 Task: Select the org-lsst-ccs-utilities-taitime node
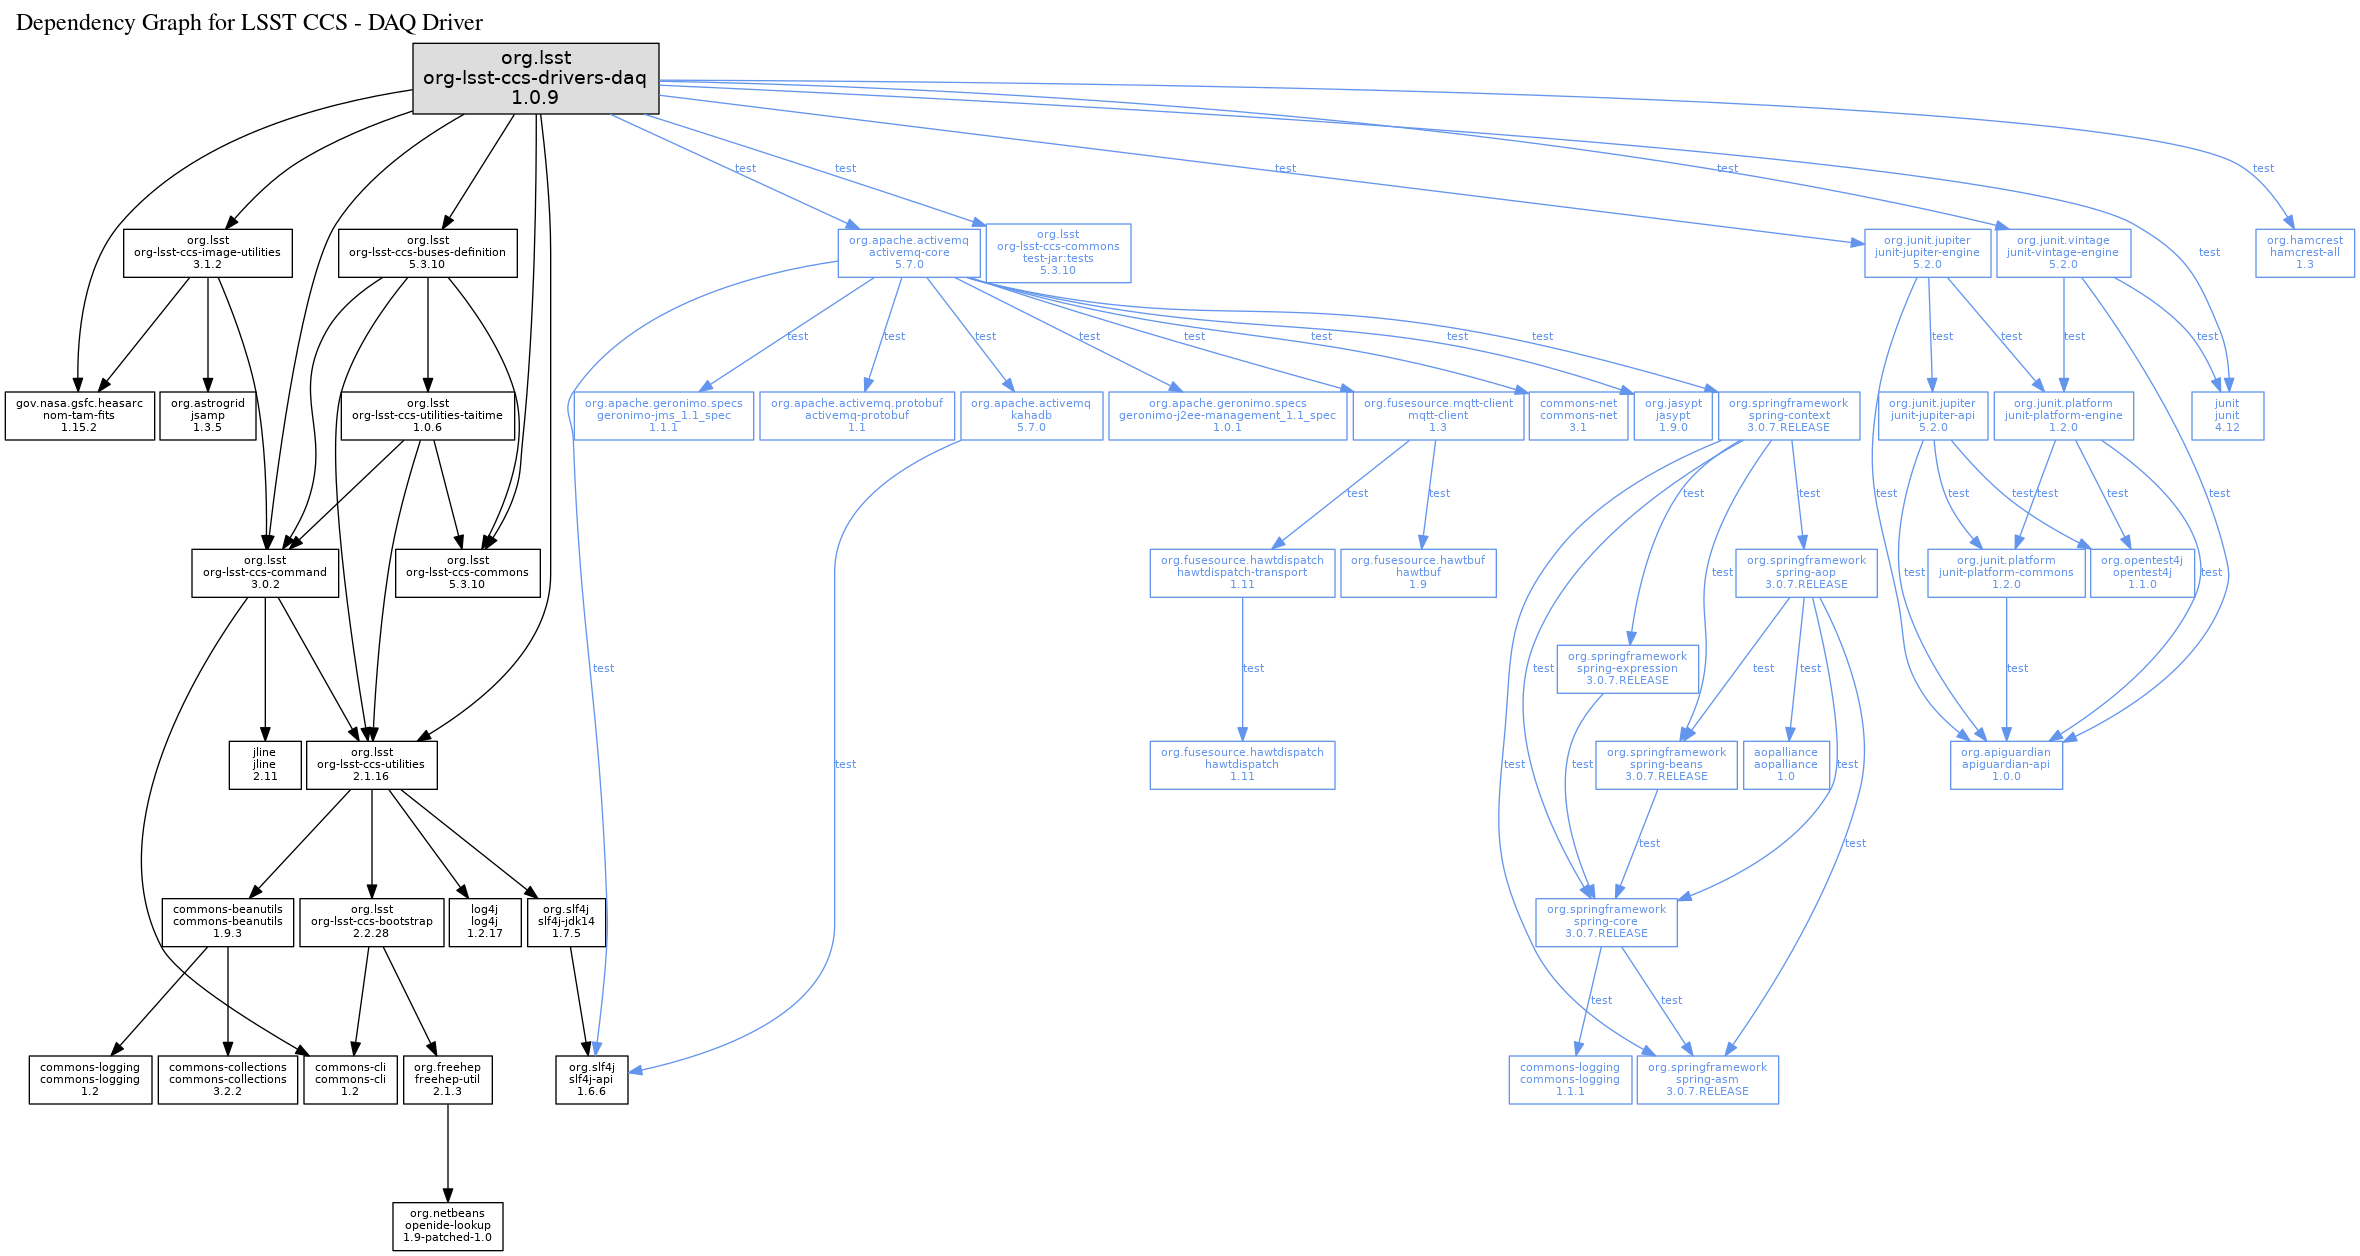(428, 416)
